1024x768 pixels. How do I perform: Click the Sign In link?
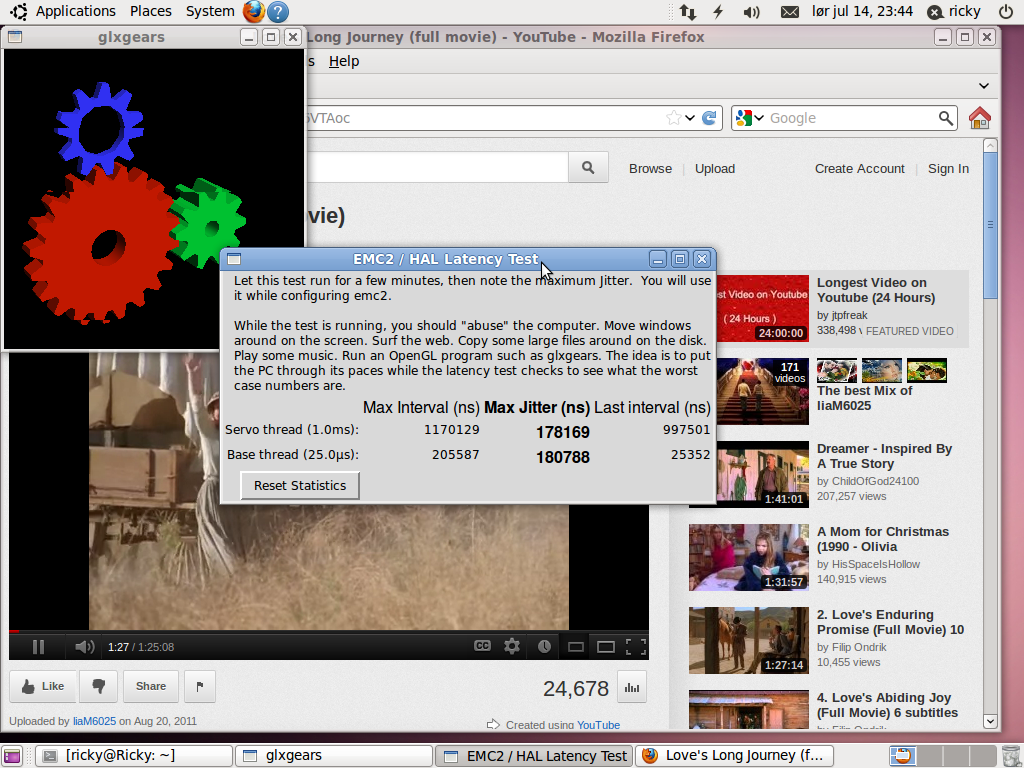pos(948,168)
